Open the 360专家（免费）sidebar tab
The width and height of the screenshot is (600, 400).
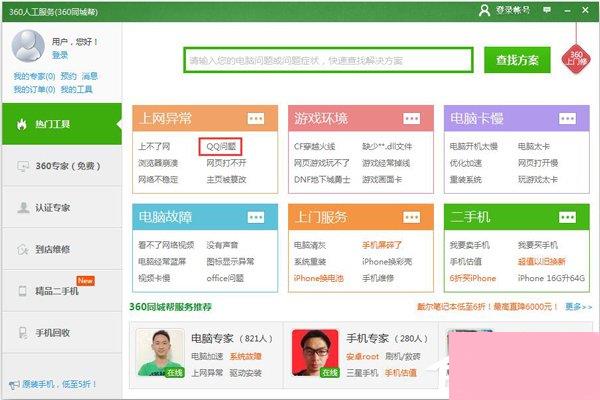[62, 166]
